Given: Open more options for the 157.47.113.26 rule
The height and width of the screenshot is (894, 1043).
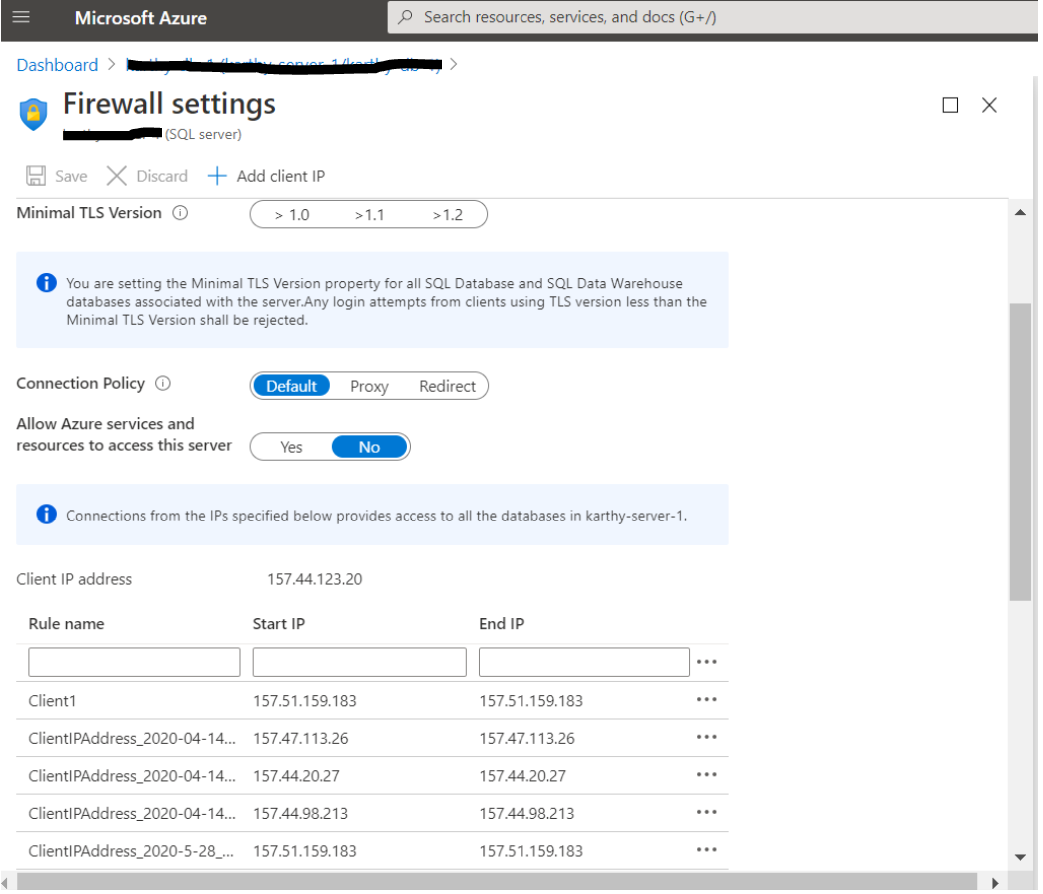Looking at the screenshot, I should pos(706,738).
